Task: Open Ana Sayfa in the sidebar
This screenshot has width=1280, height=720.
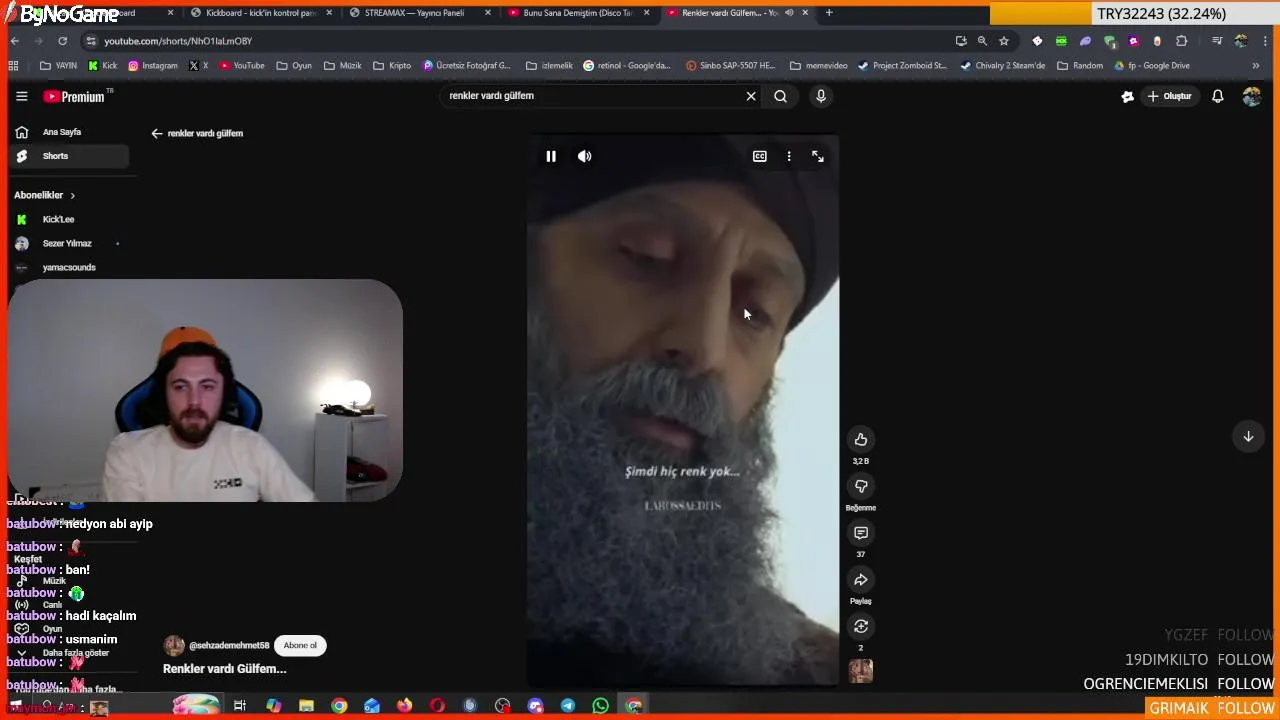Action: [x=62, y=132]
